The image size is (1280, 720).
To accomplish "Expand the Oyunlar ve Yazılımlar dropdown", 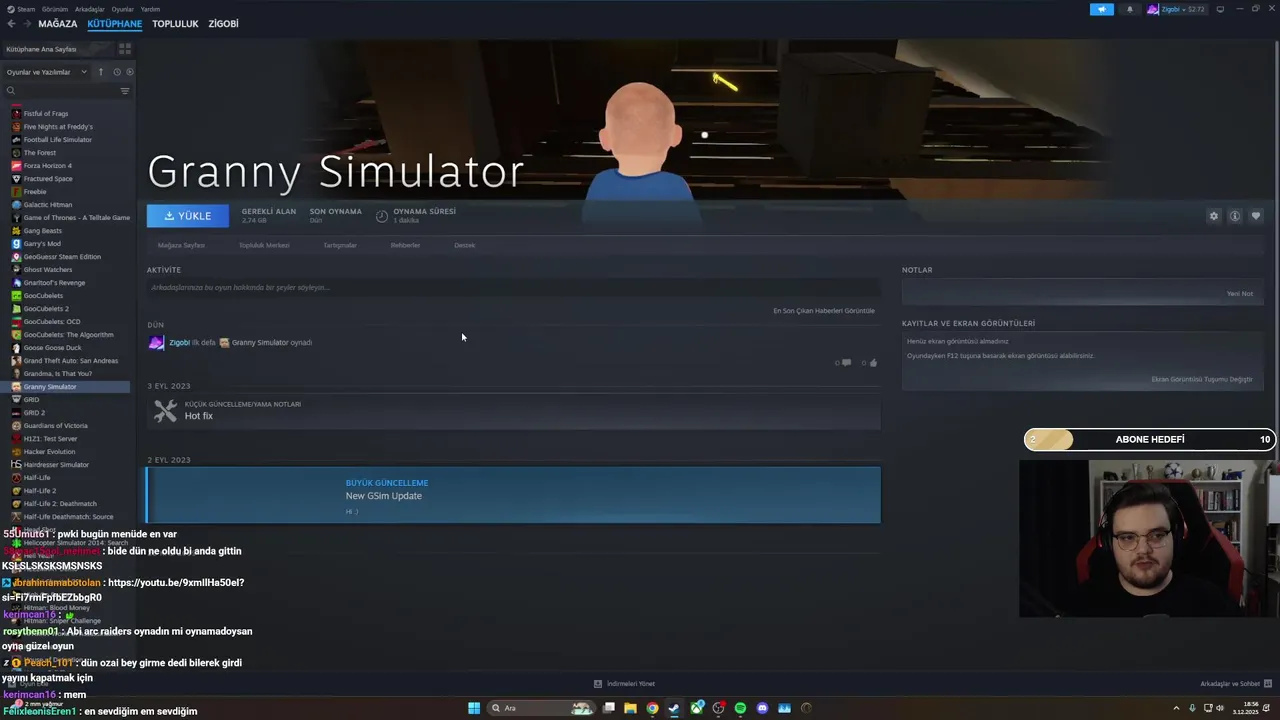I will 46,72.
